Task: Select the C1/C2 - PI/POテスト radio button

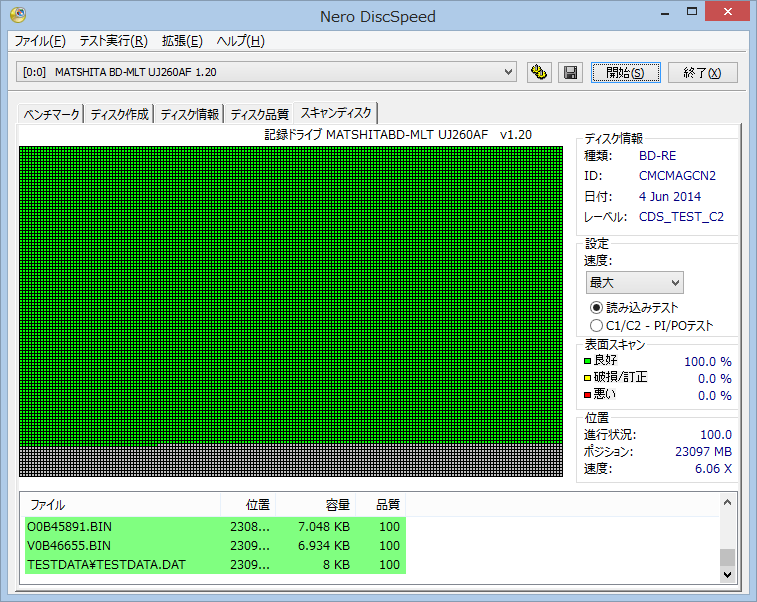Action: (596, 326)
